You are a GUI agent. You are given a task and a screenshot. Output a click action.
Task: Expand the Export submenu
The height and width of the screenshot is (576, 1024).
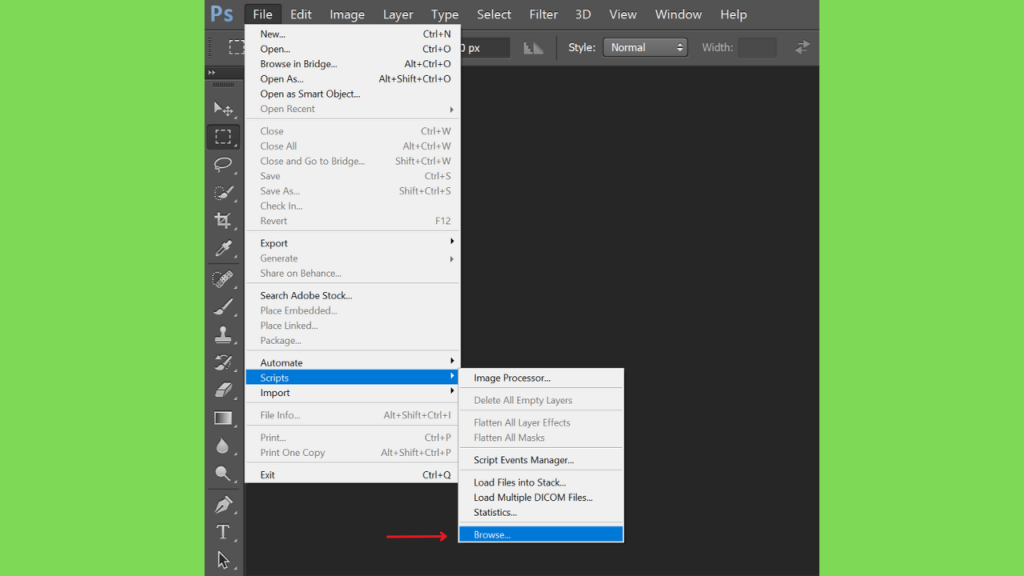[353, 243]
